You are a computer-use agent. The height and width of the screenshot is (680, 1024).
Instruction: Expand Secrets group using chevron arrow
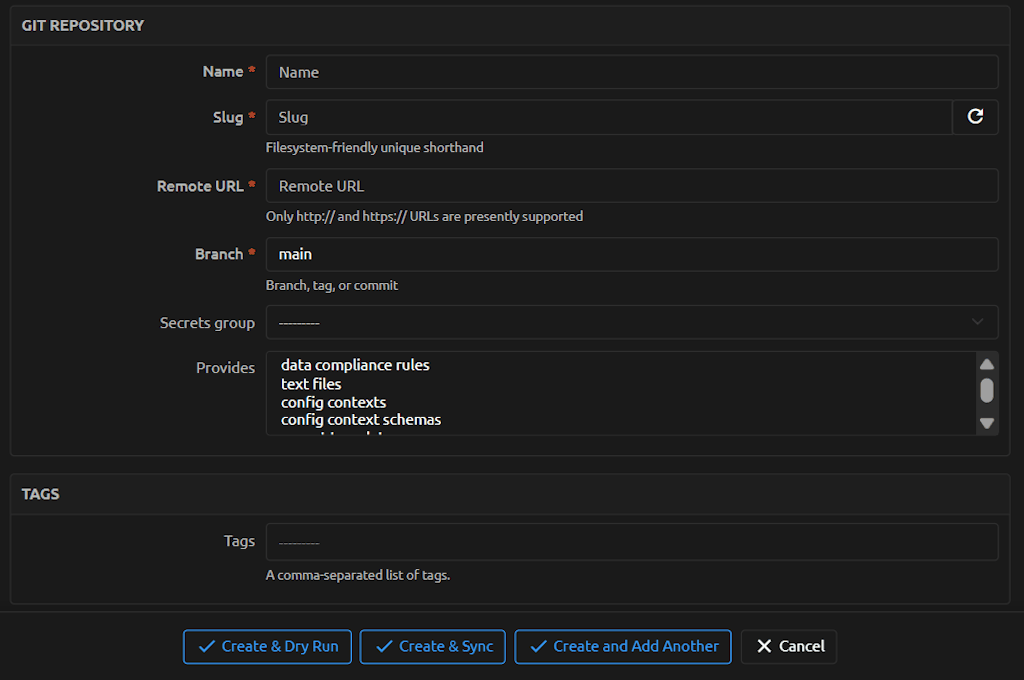point(977,322)
